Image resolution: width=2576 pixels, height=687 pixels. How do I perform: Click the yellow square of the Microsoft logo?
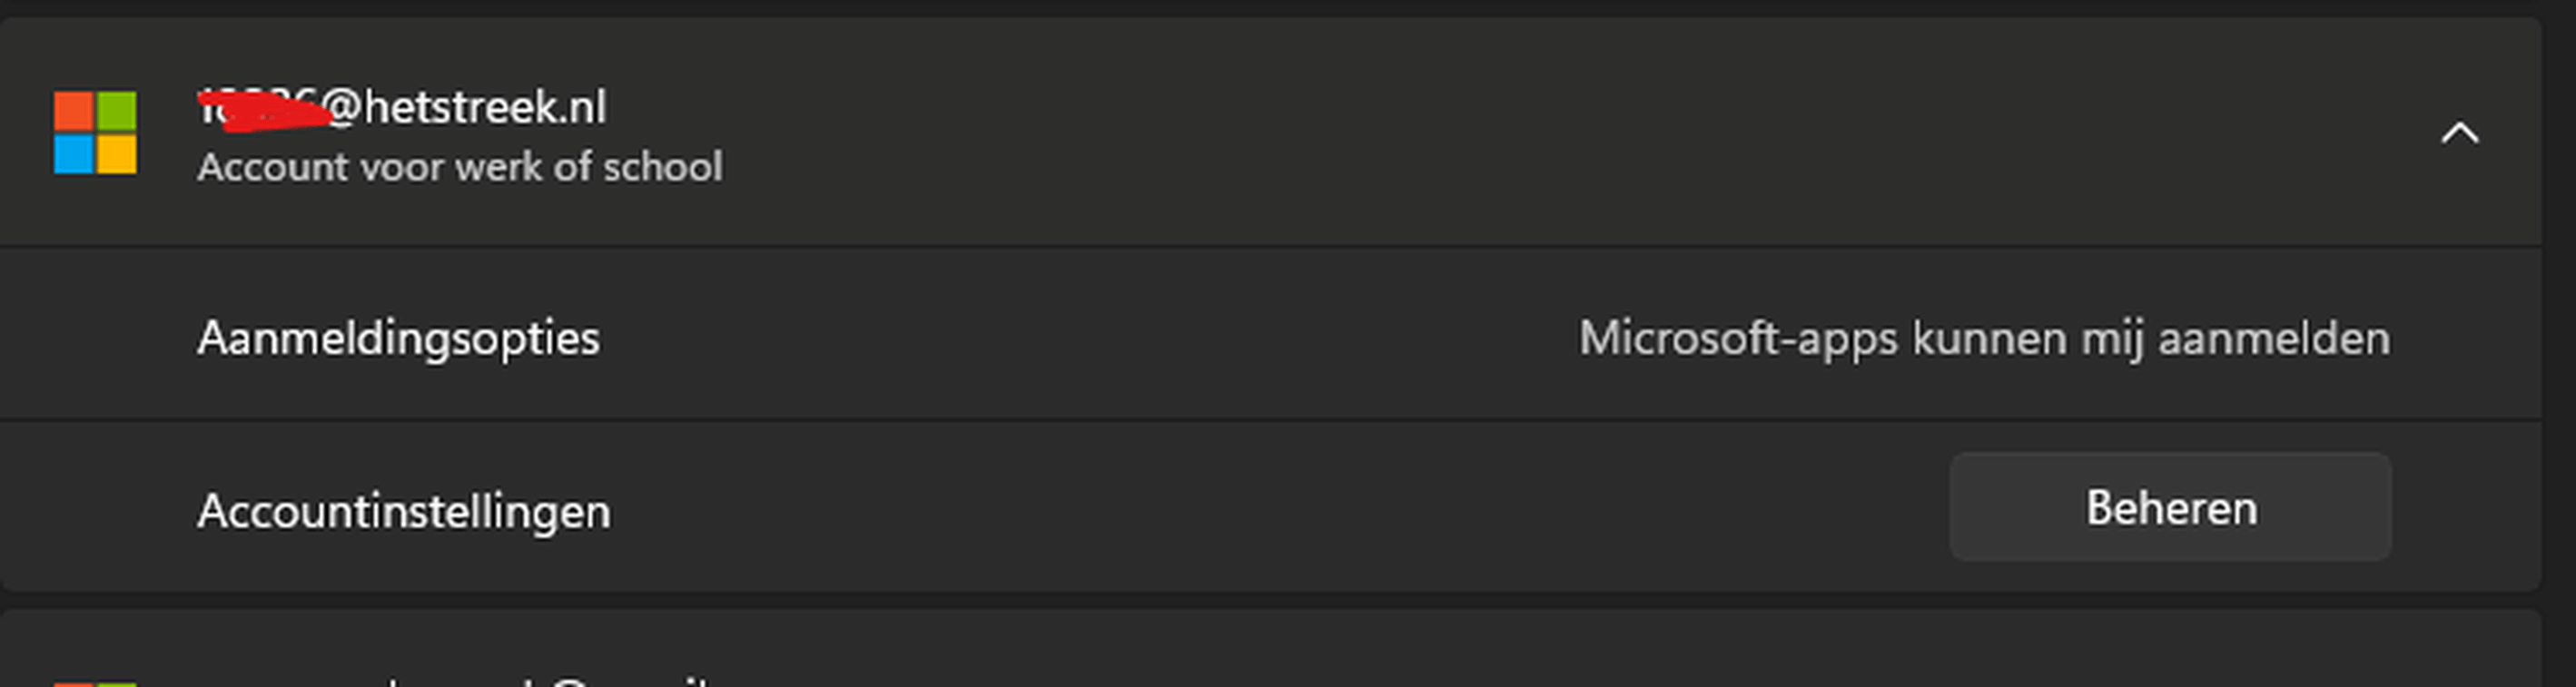tap(117, 155)
